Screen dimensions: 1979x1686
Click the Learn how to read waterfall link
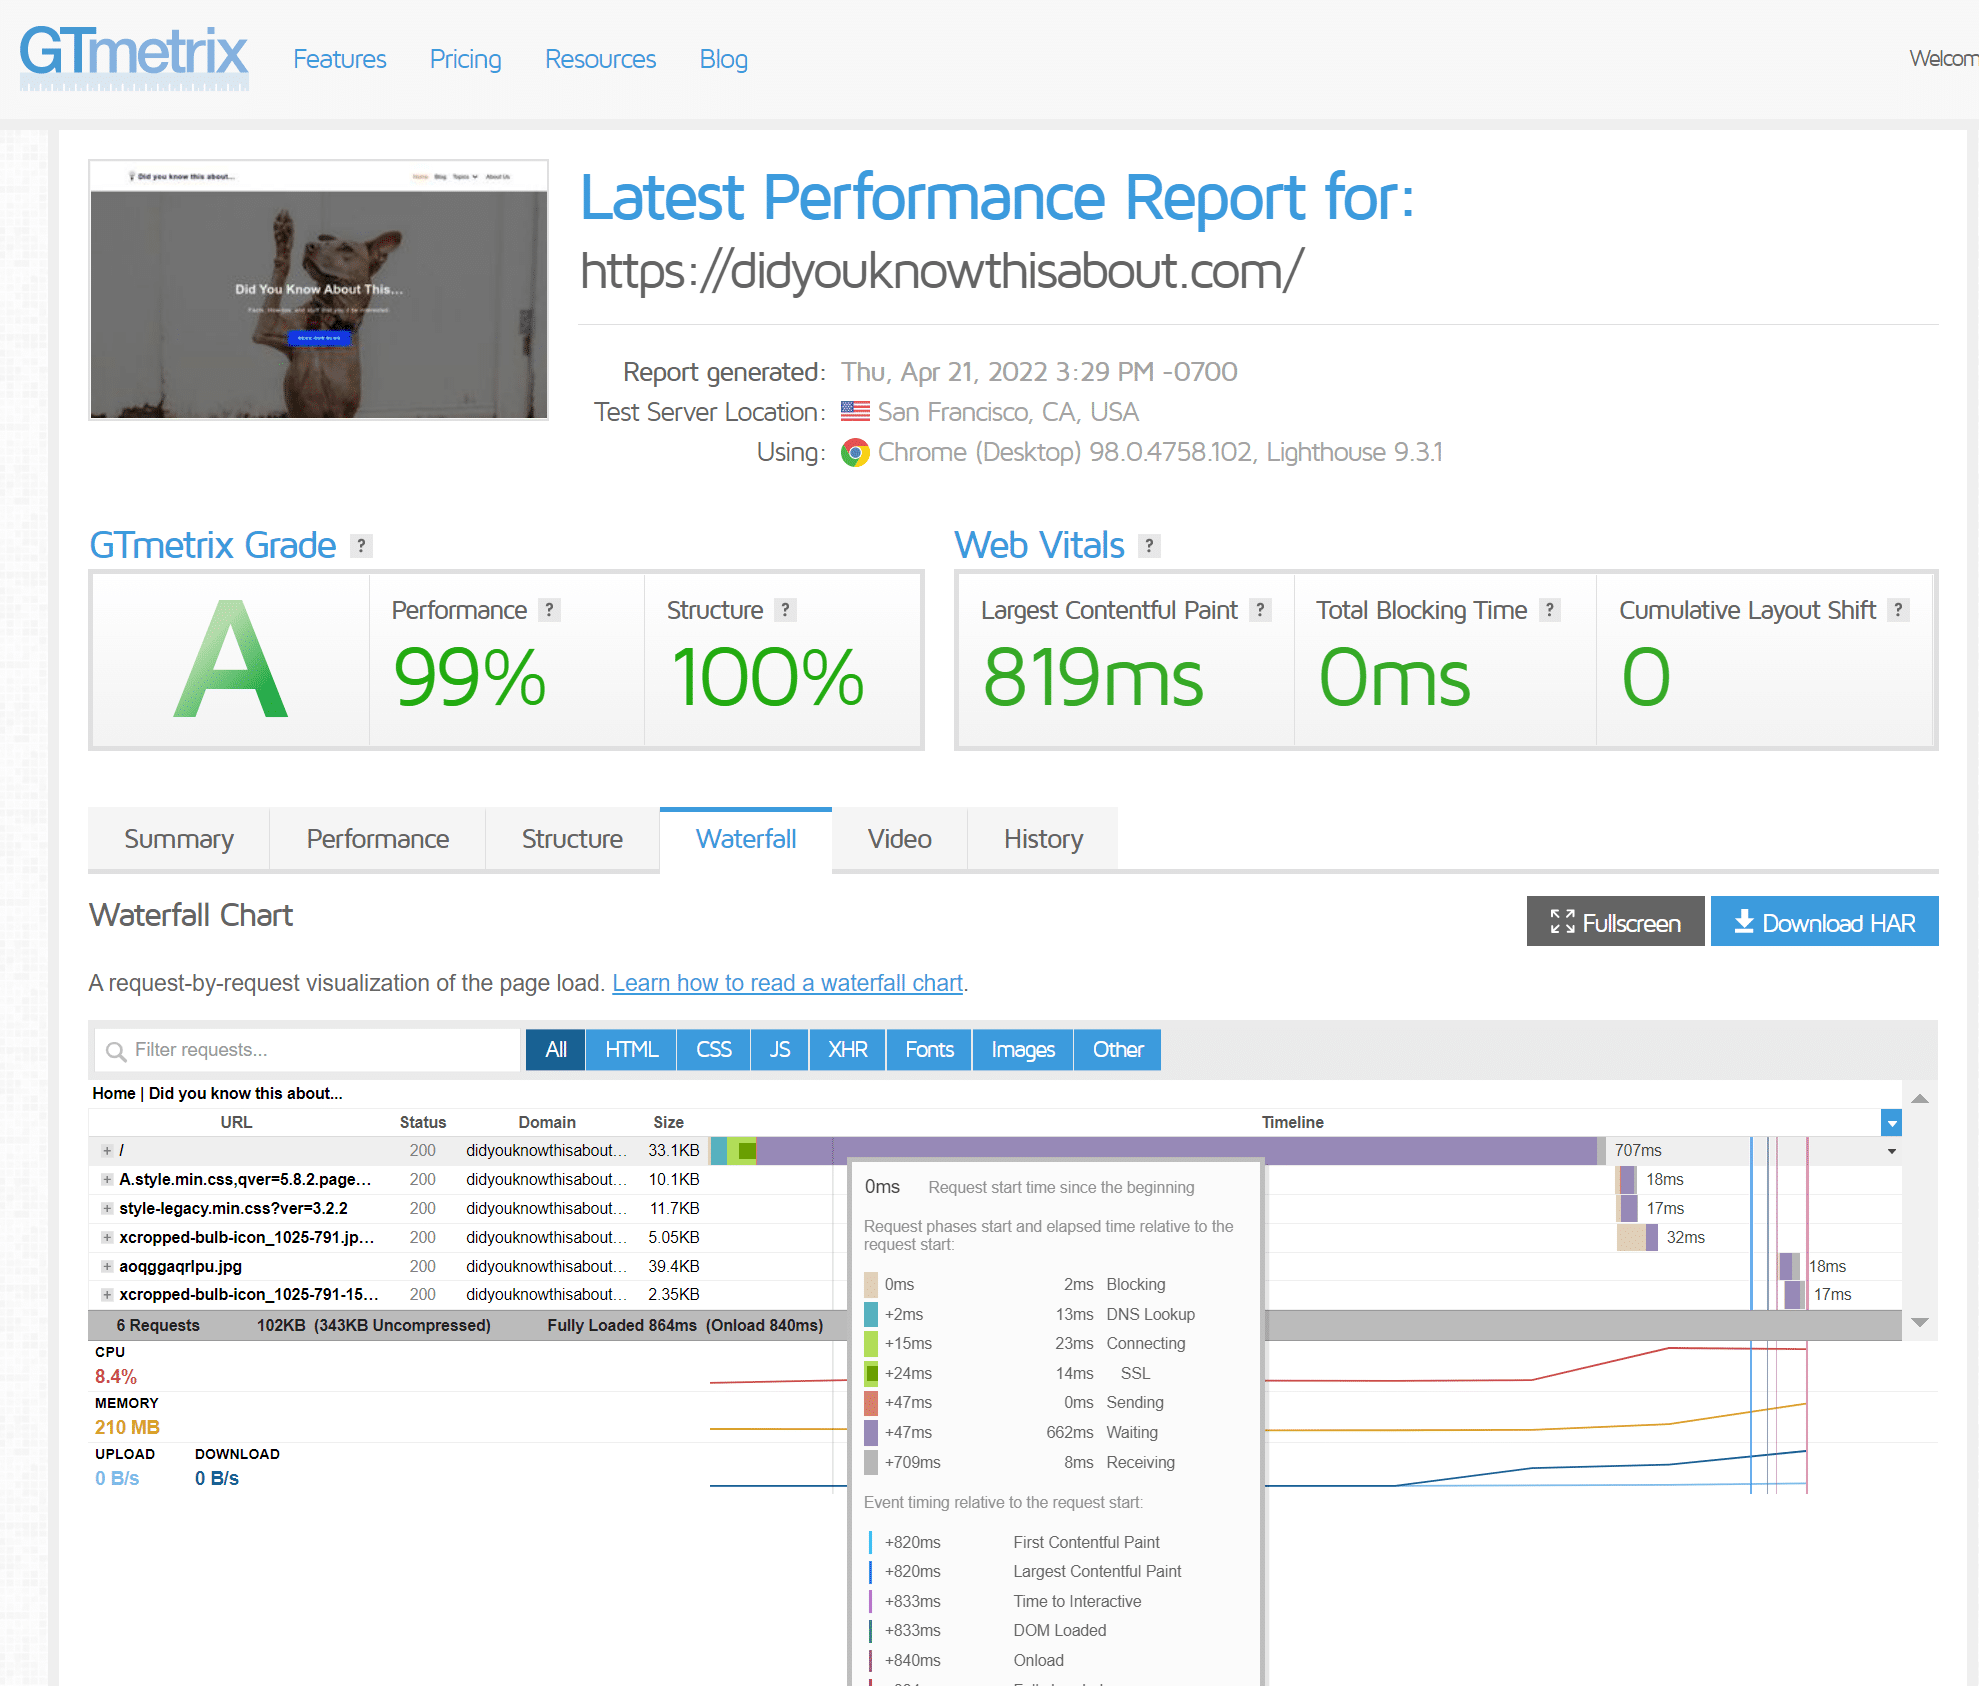pos(788,982)
